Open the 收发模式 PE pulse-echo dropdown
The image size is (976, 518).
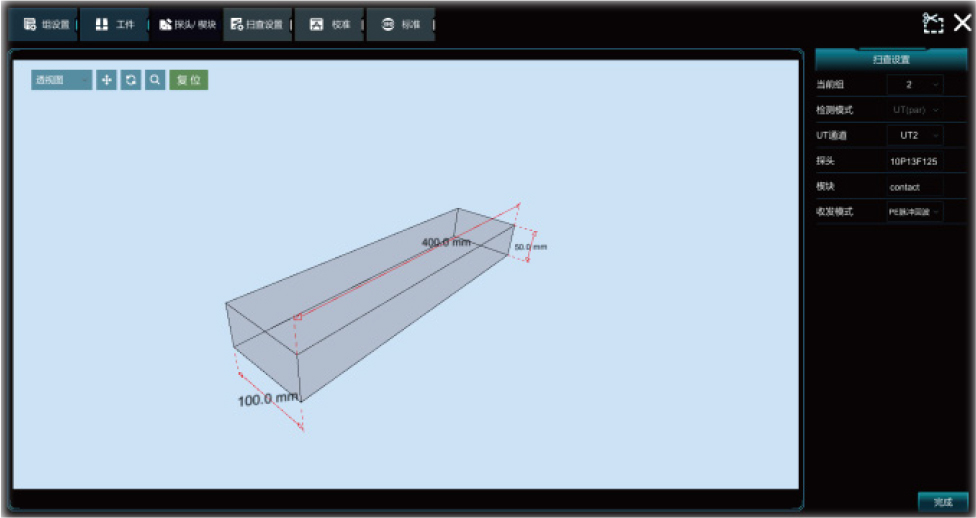coord(915,212)
